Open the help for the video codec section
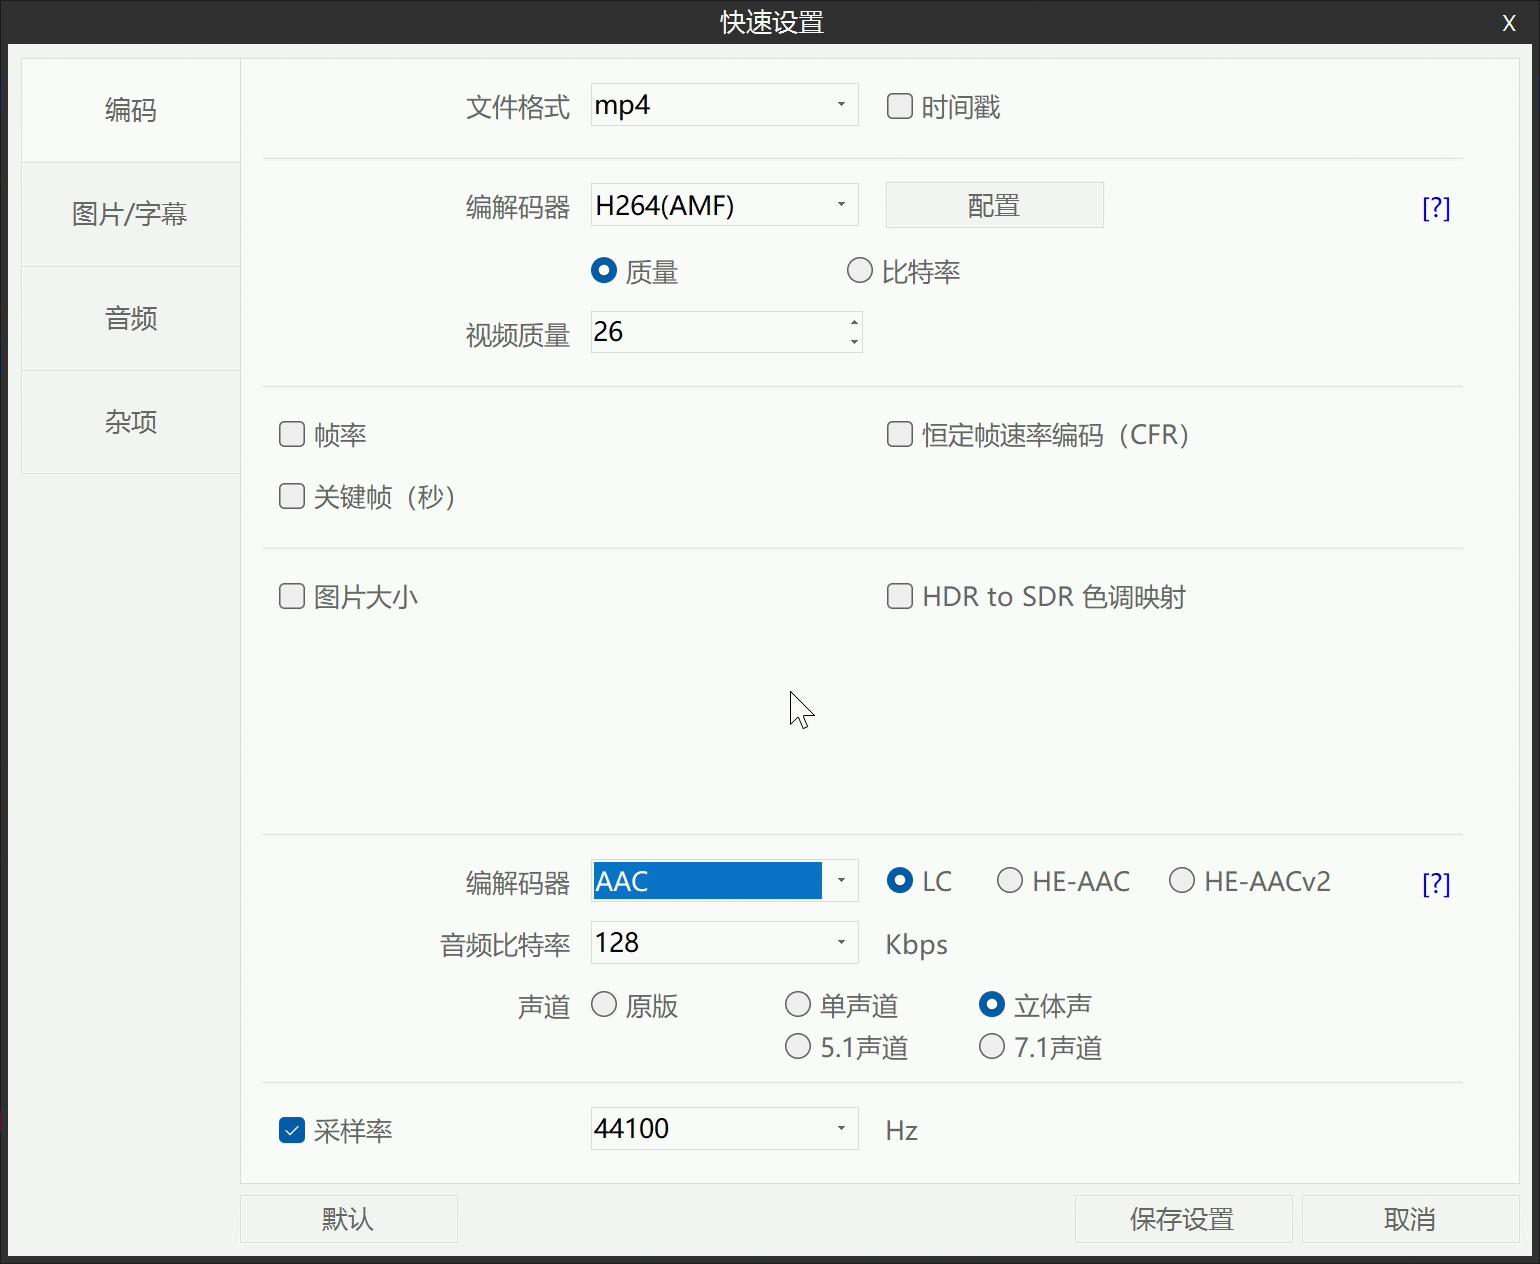 click(1436, 207)
